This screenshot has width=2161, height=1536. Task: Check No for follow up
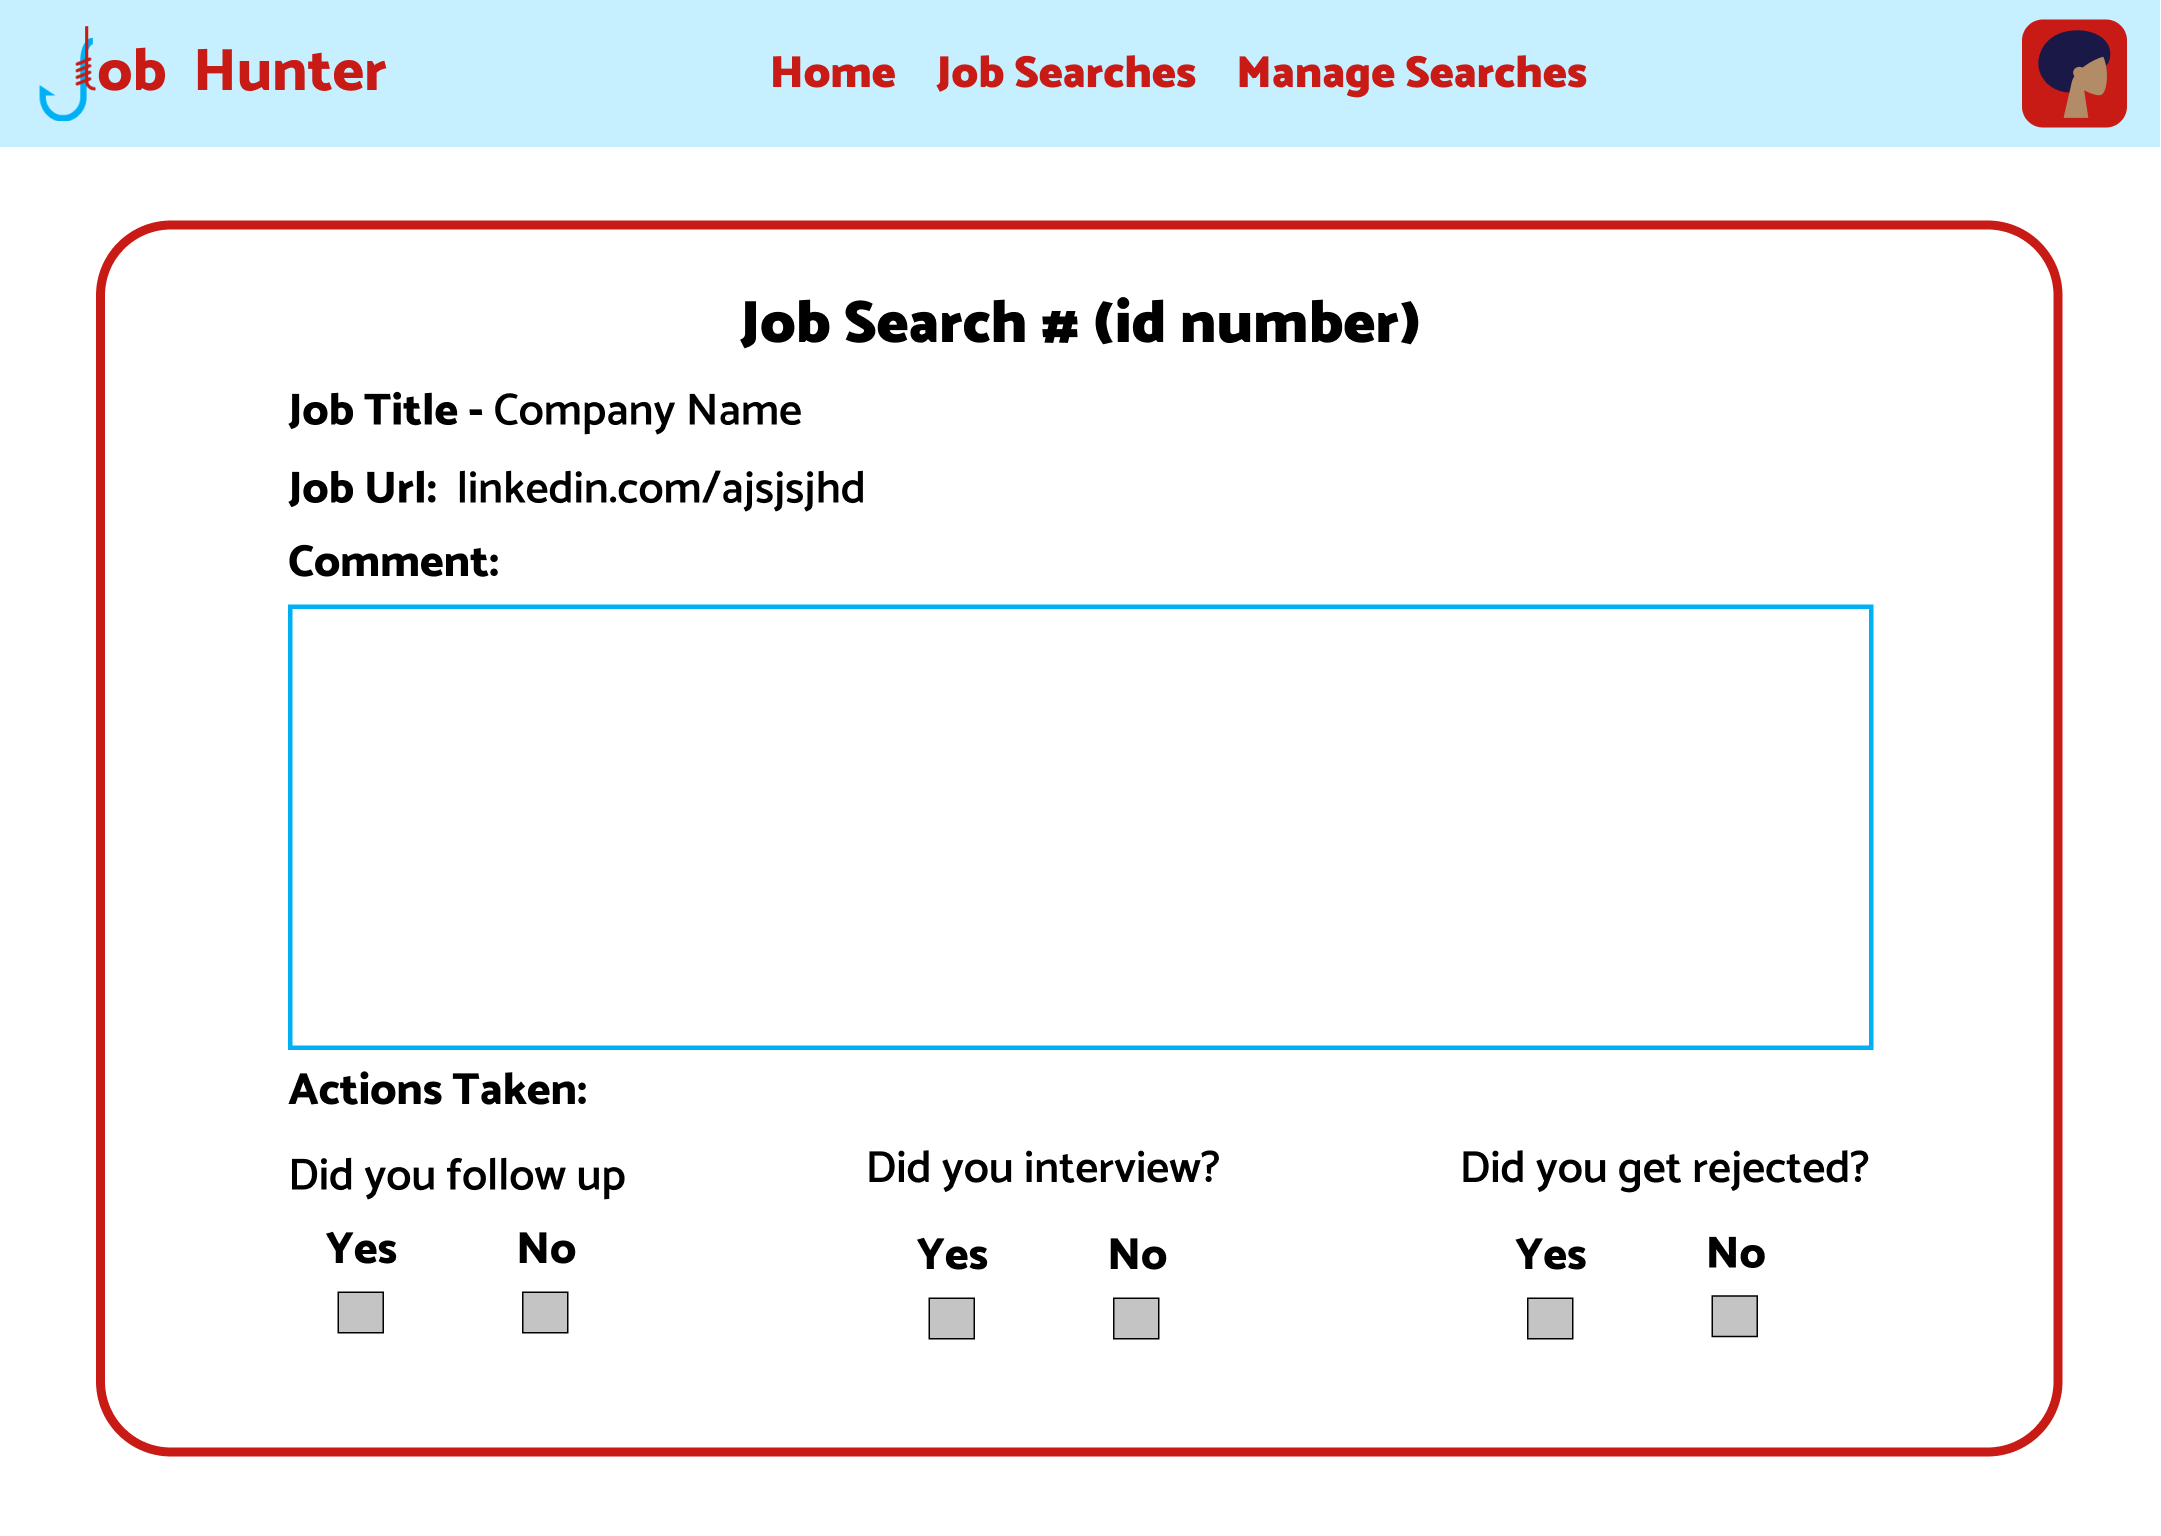545,1312
